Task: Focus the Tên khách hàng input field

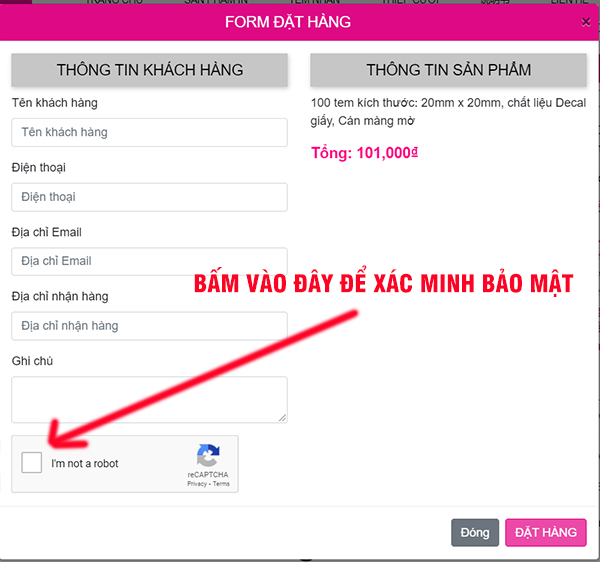Action: click(149, 132)
